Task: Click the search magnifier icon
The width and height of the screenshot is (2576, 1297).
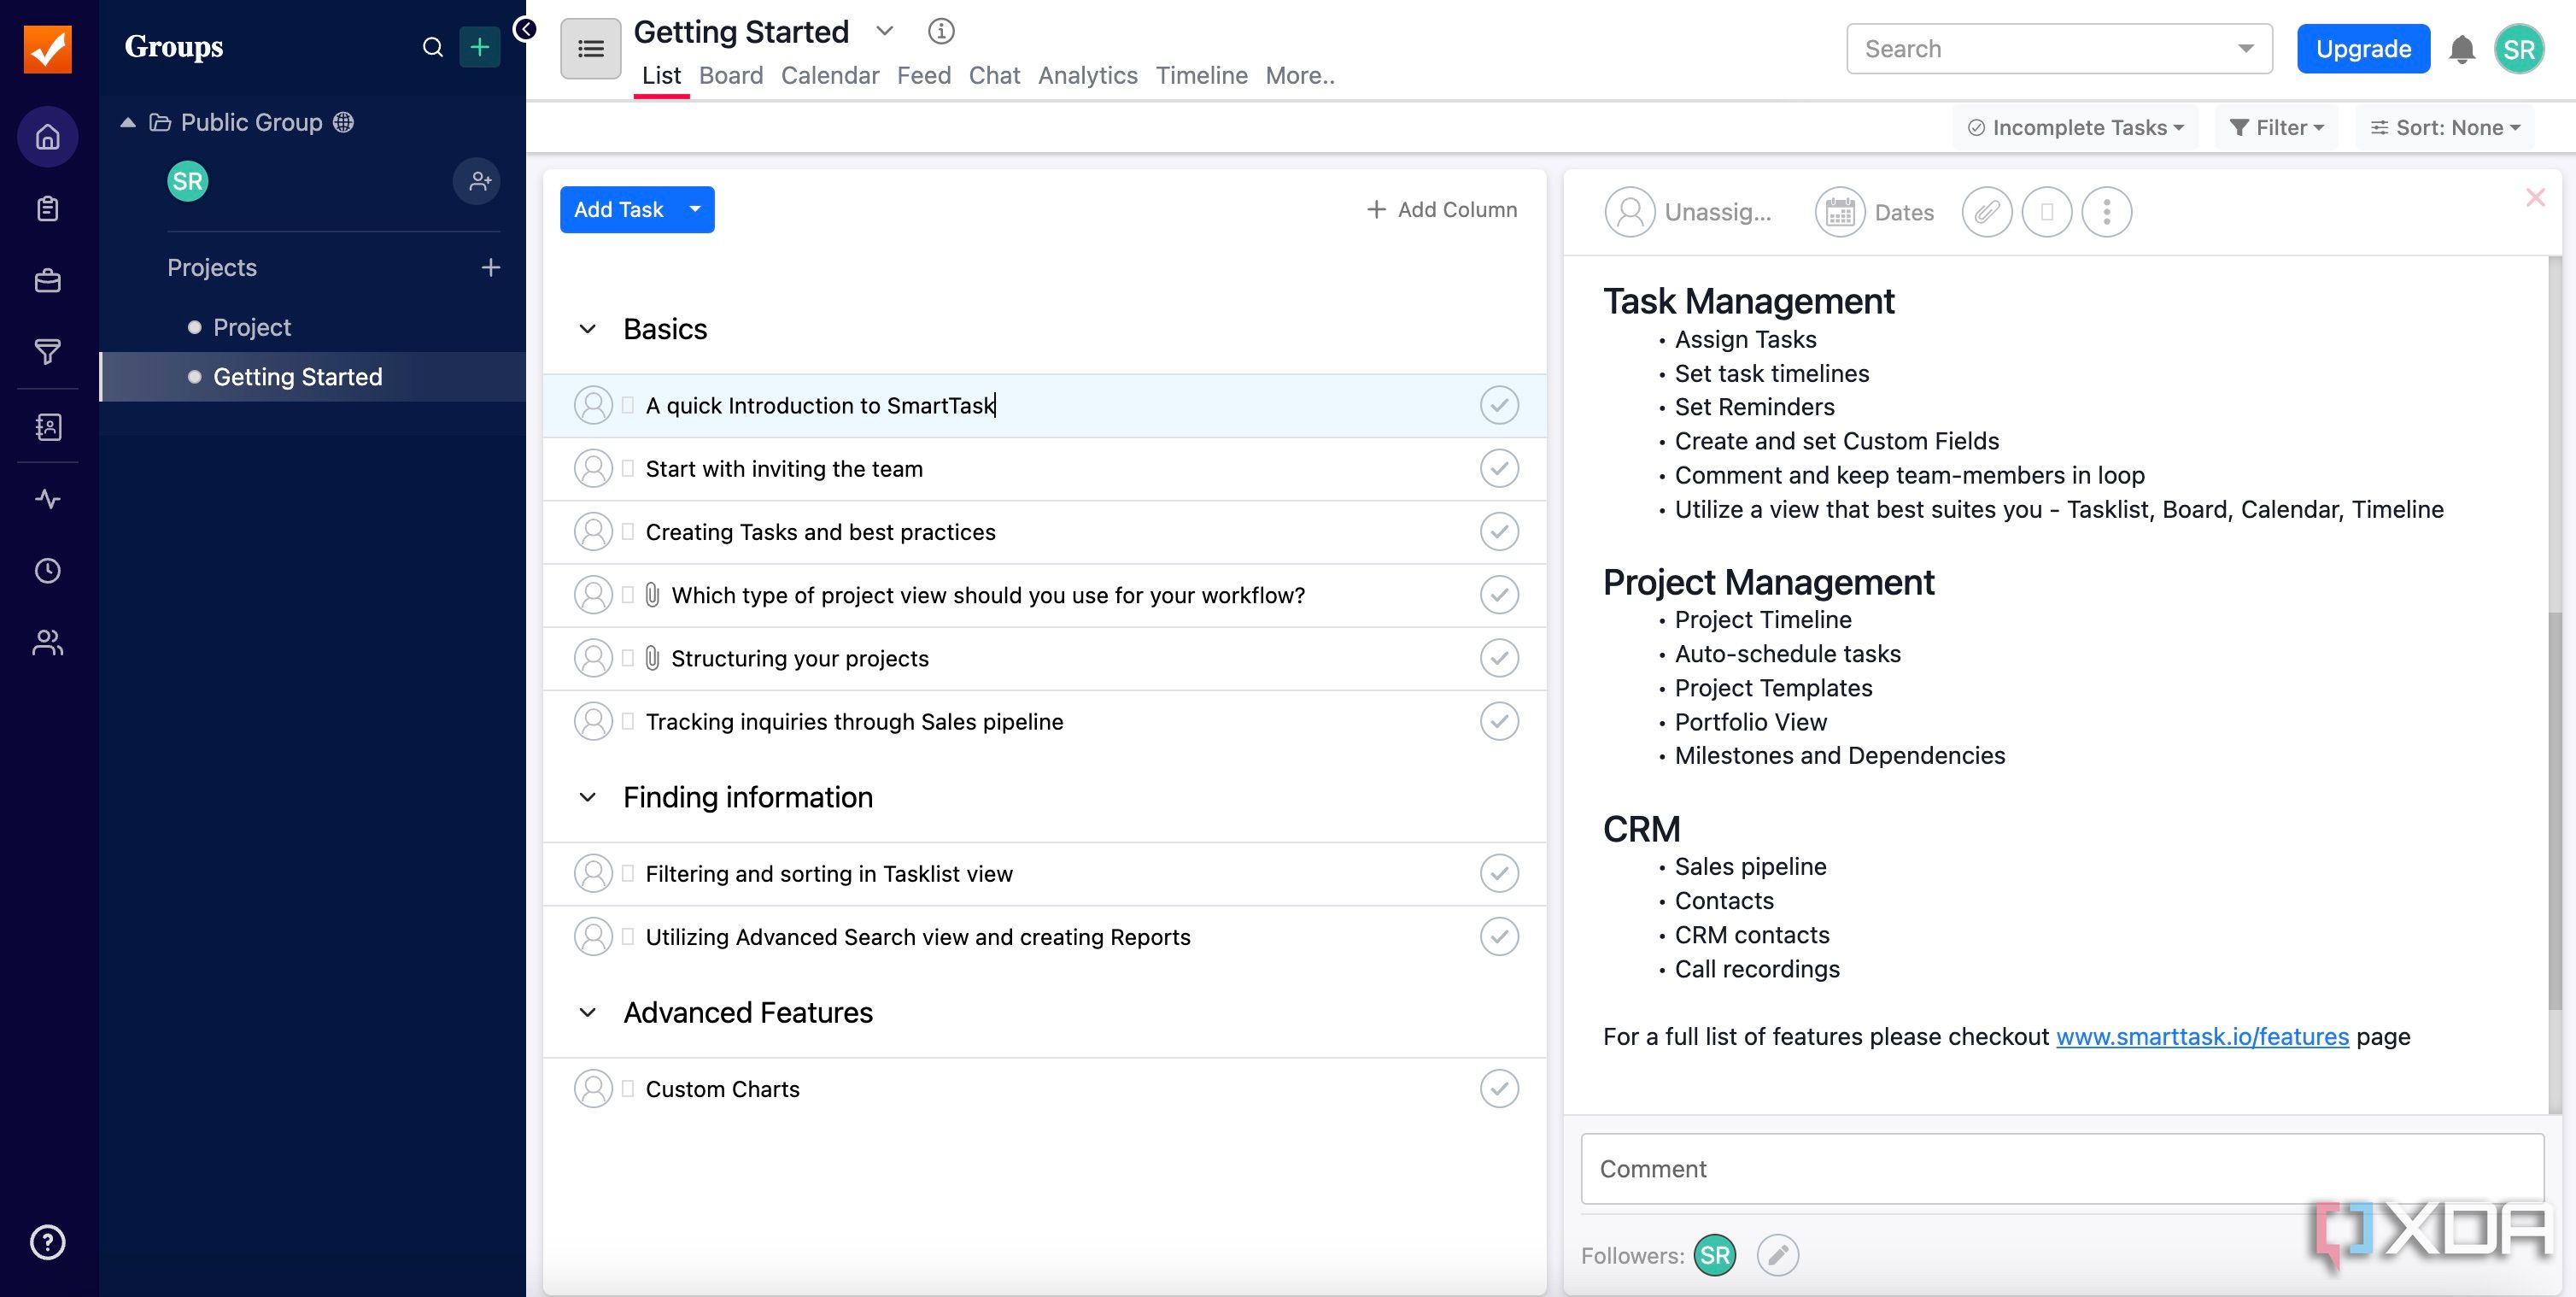Action: click(430, 46)
